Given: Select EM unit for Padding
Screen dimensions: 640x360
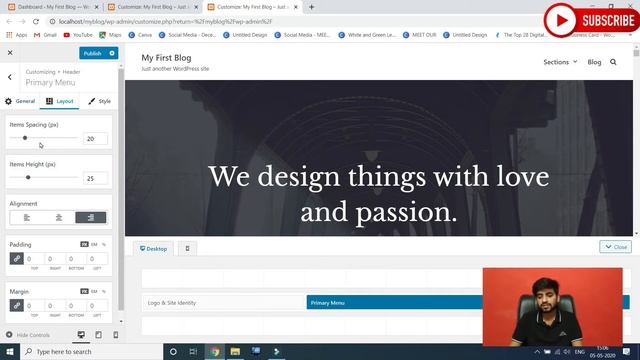Looking at the screenshot, I should tap(94, 244).
